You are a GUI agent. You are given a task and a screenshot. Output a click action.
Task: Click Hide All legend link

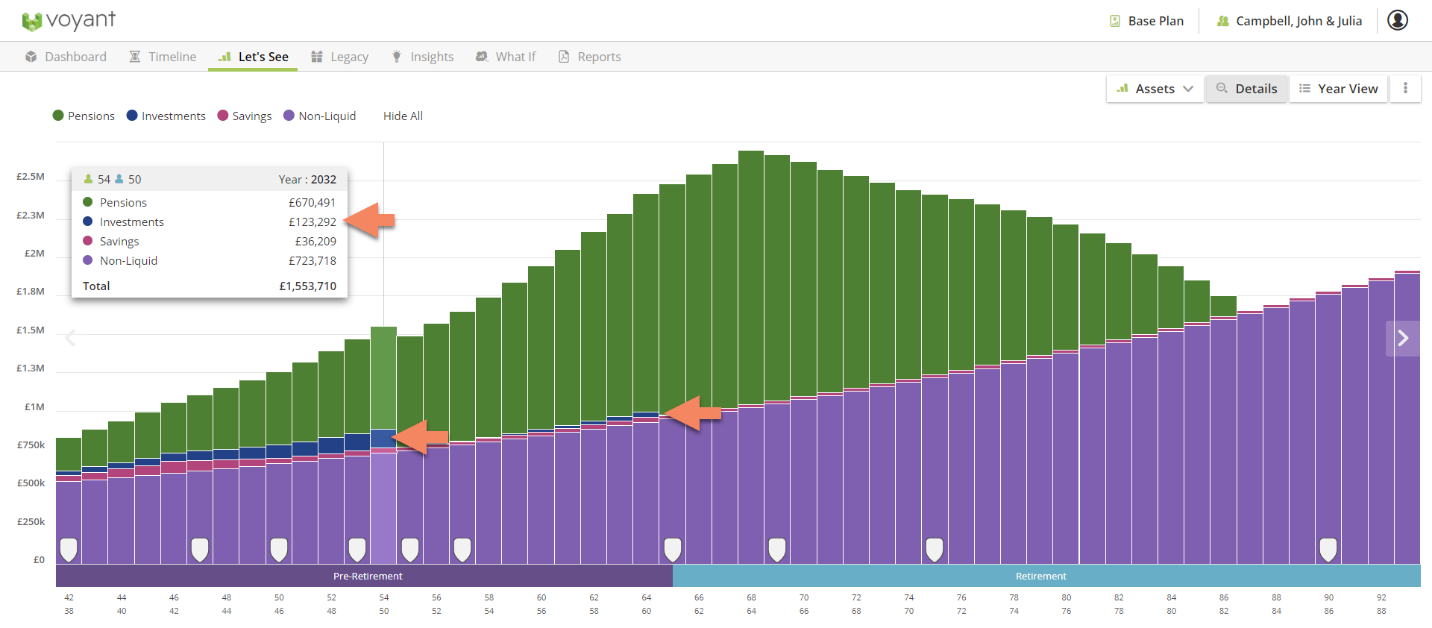[x=403, y=116]
